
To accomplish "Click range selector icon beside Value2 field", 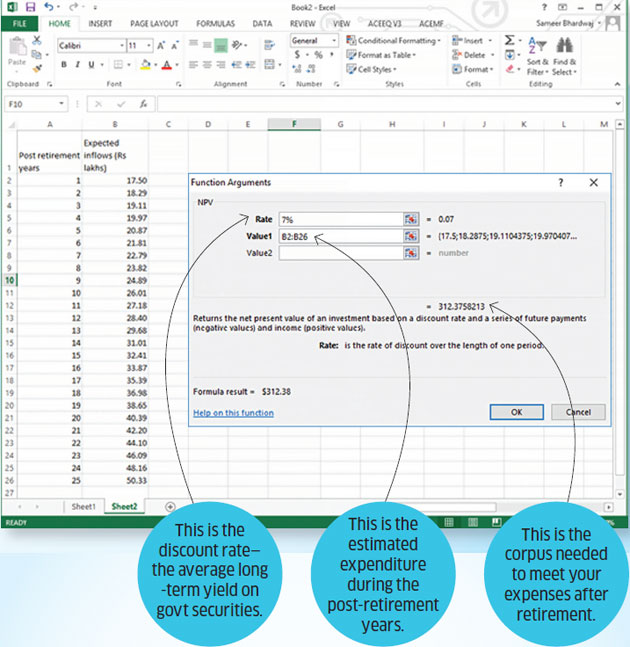I will [x=410, y=254].
